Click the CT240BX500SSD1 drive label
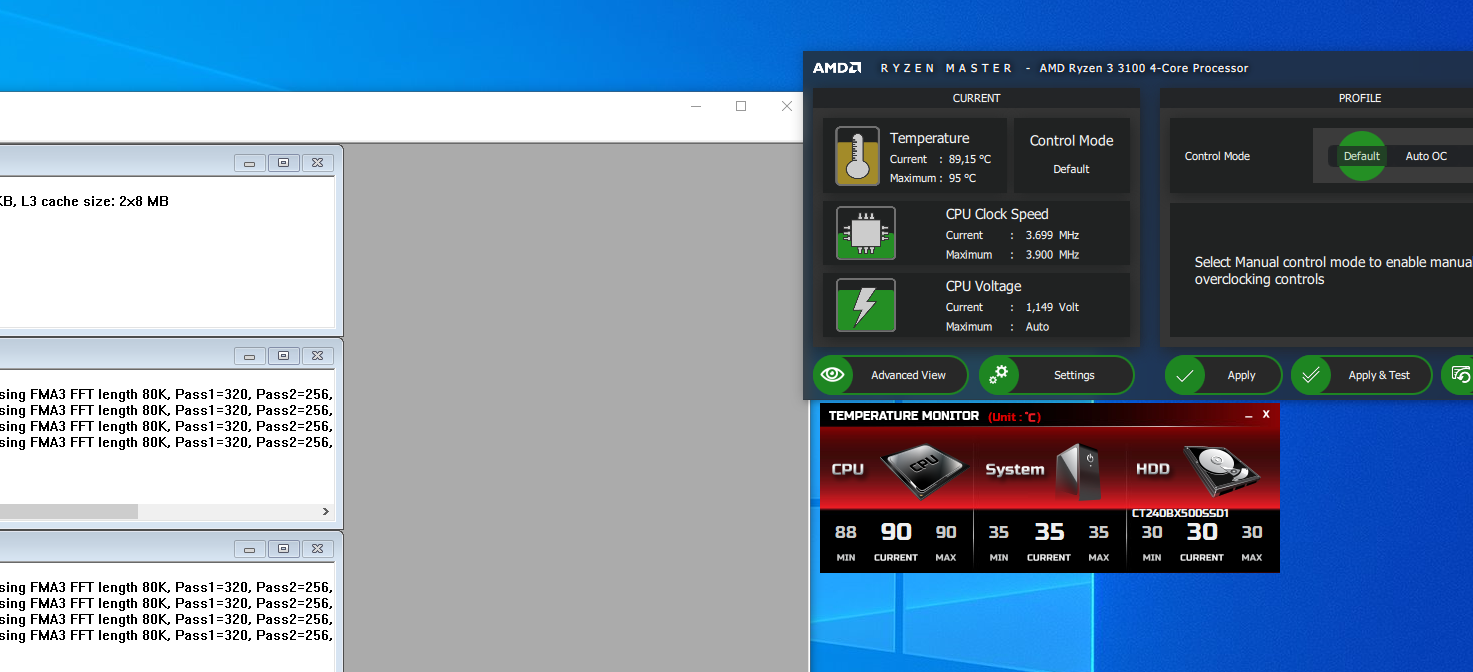Image resolution: width=1473 pixels, height=672 pixels. 1180,513
